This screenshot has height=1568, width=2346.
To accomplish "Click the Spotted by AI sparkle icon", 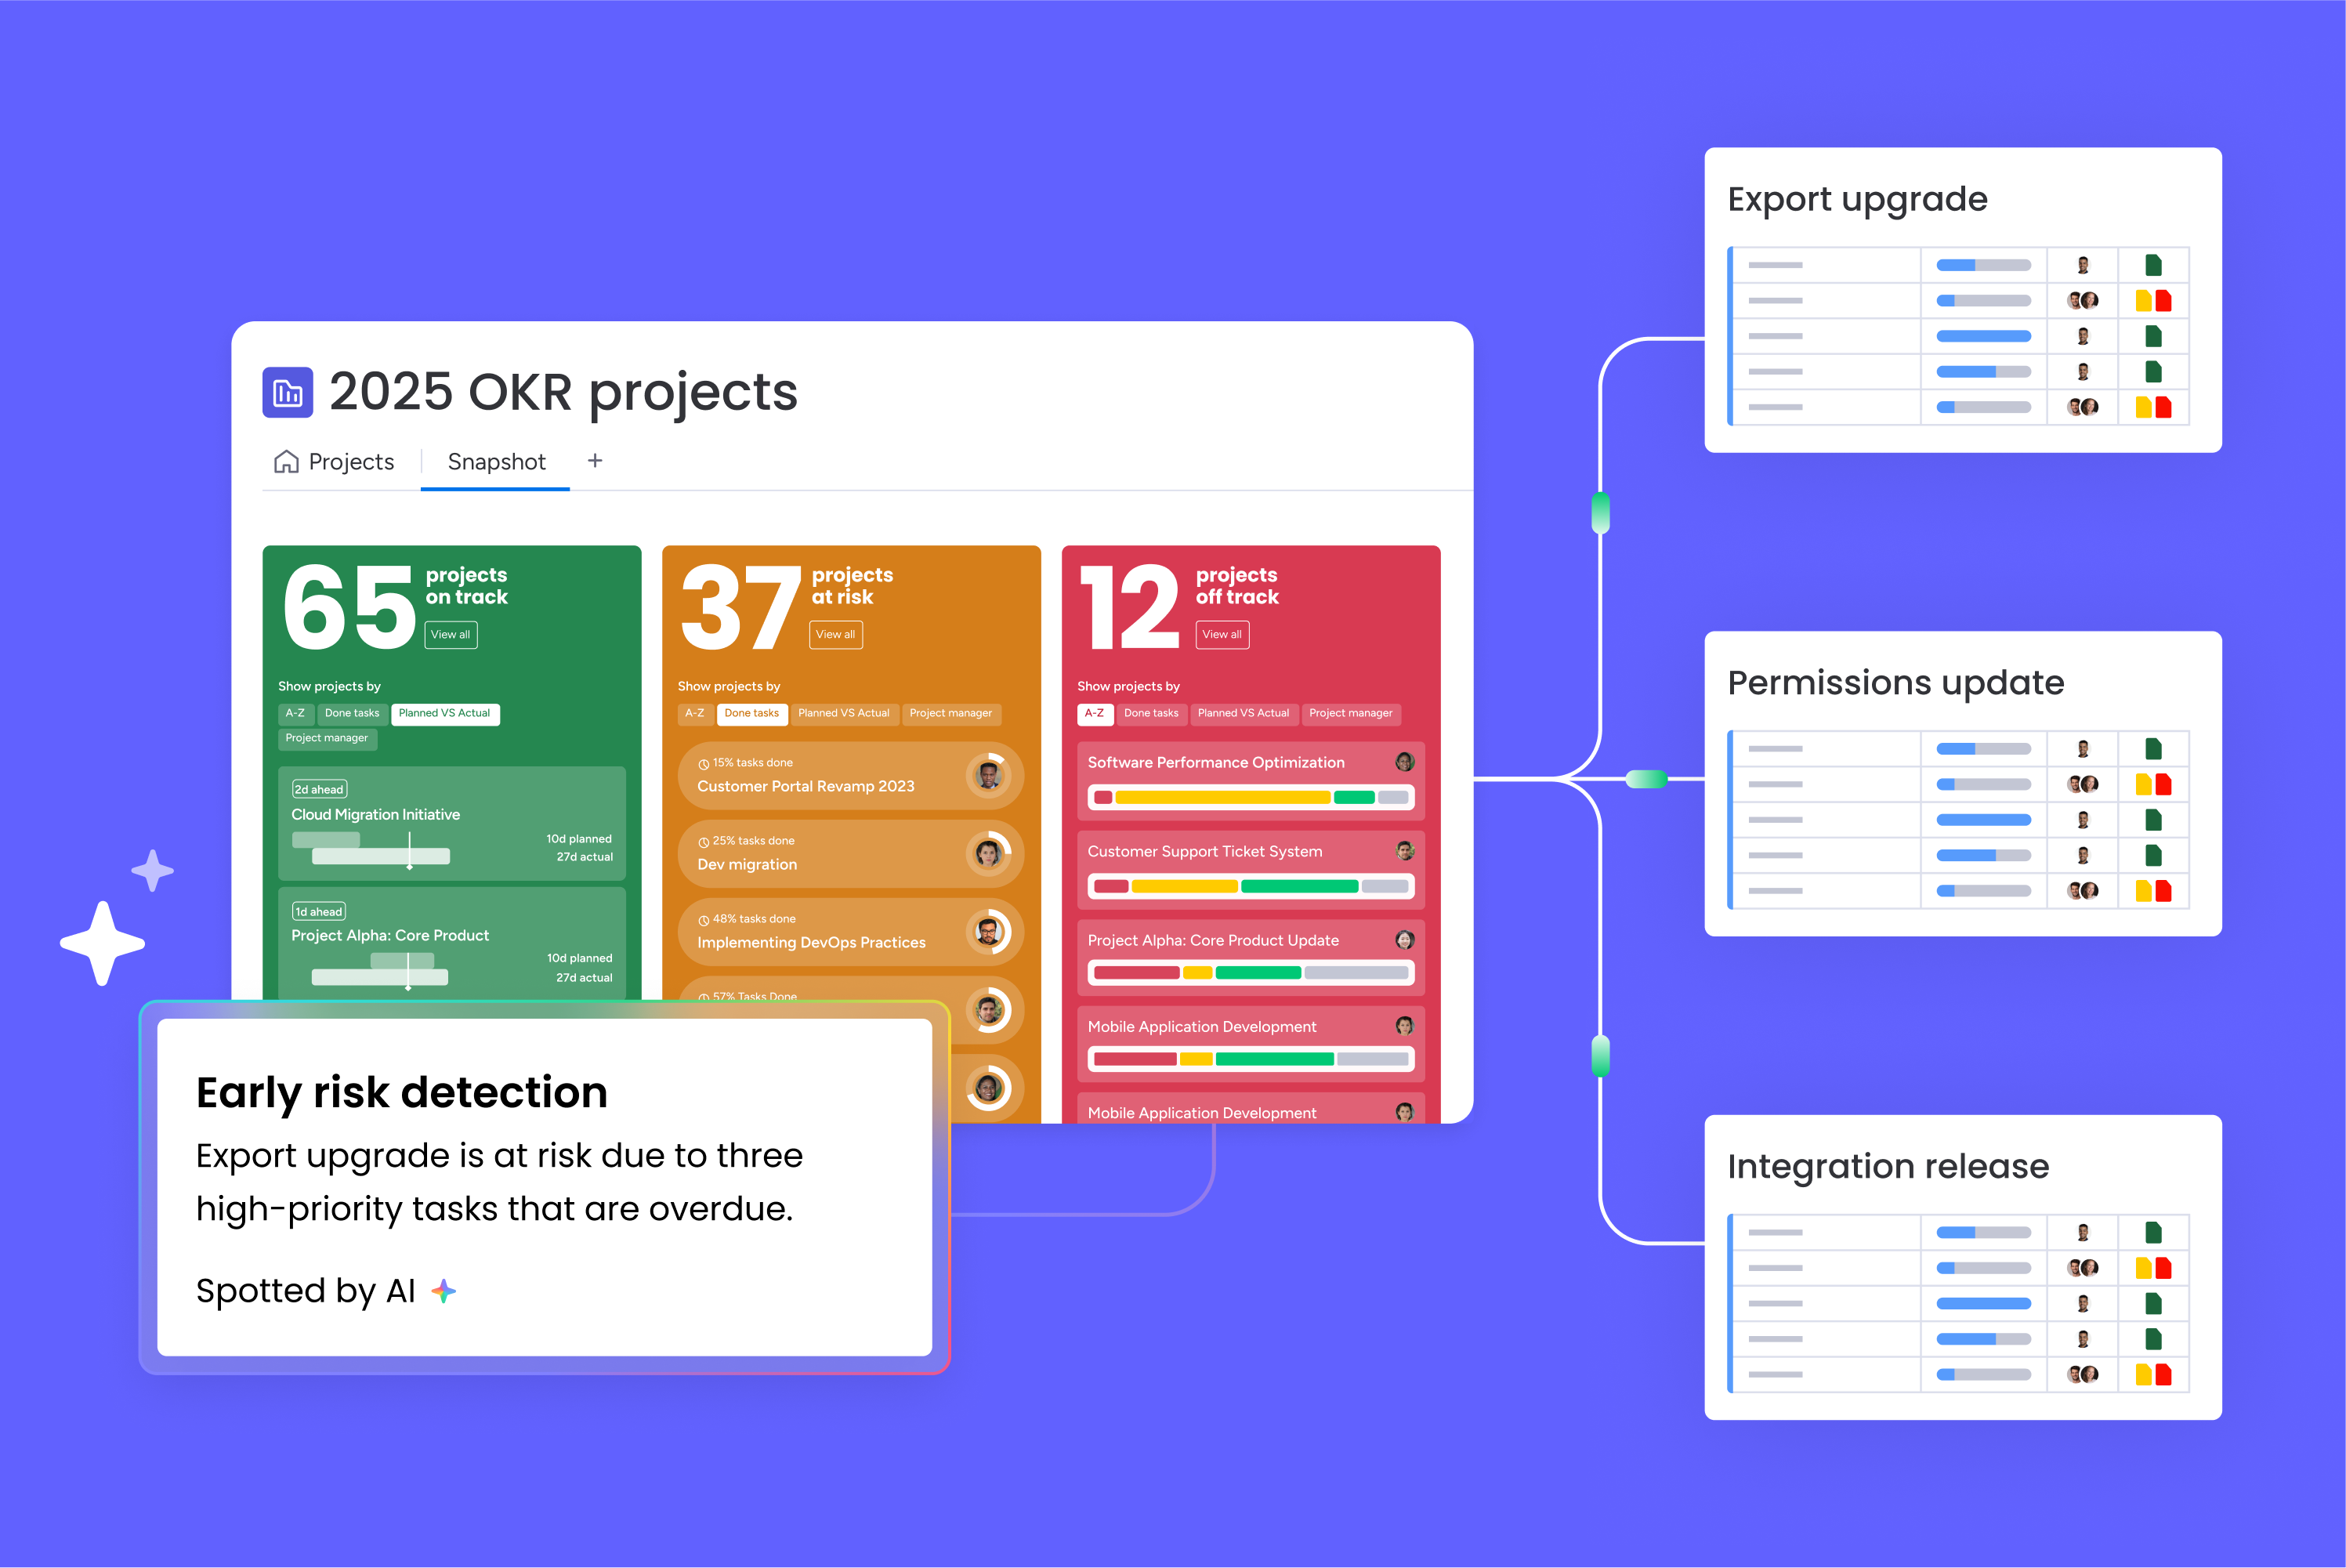I will point(443,1291).
